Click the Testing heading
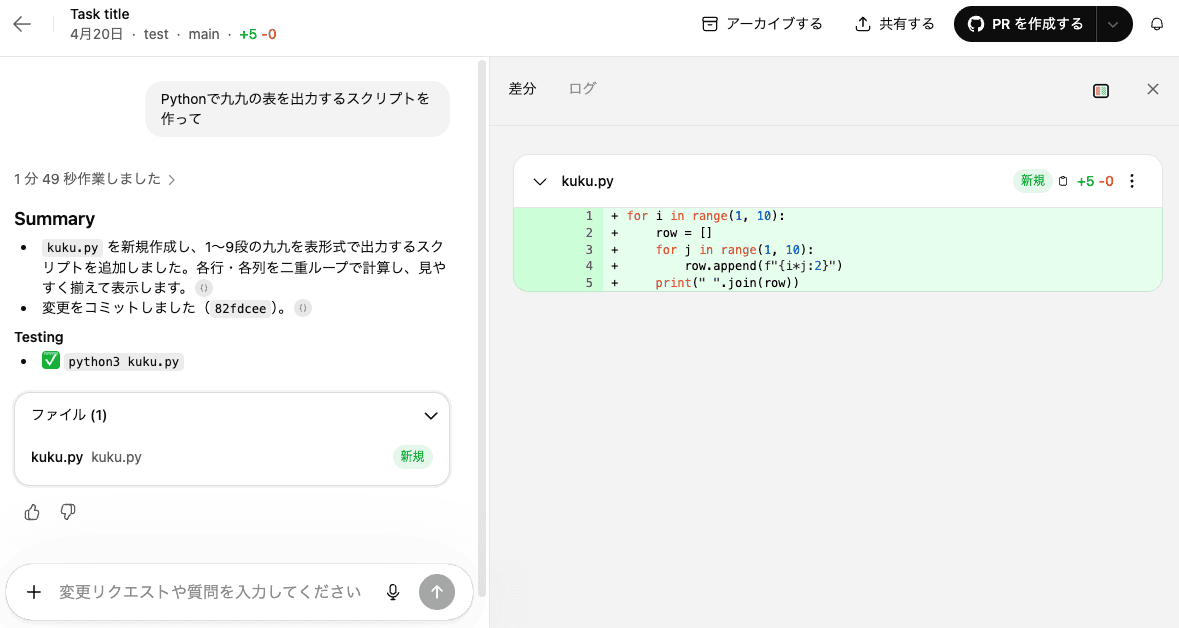 (38, 337)
